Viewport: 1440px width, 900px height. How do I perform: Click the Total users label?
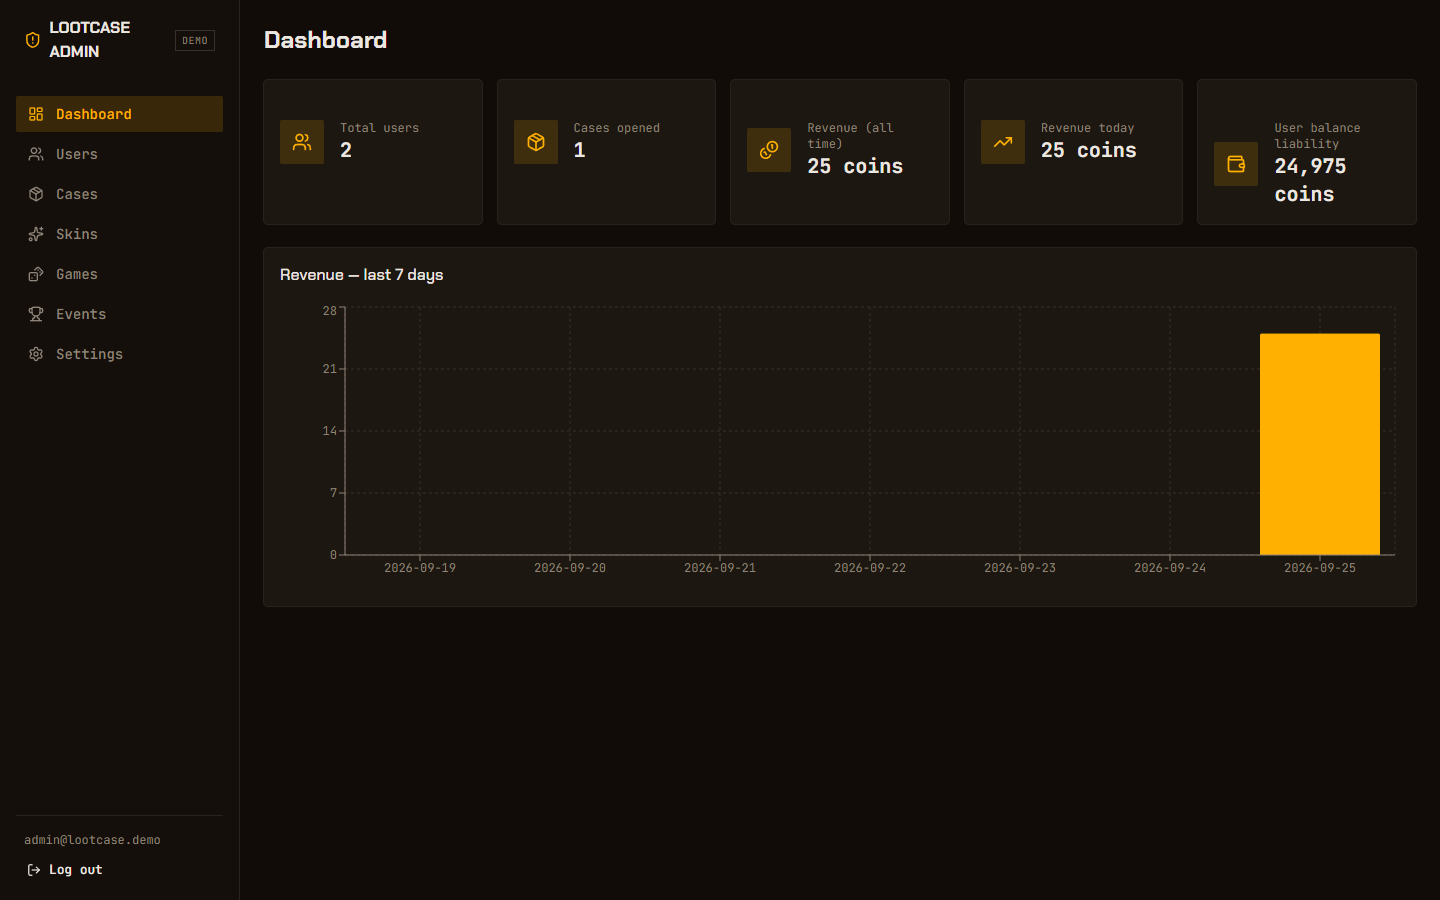(x=379, y=128)
